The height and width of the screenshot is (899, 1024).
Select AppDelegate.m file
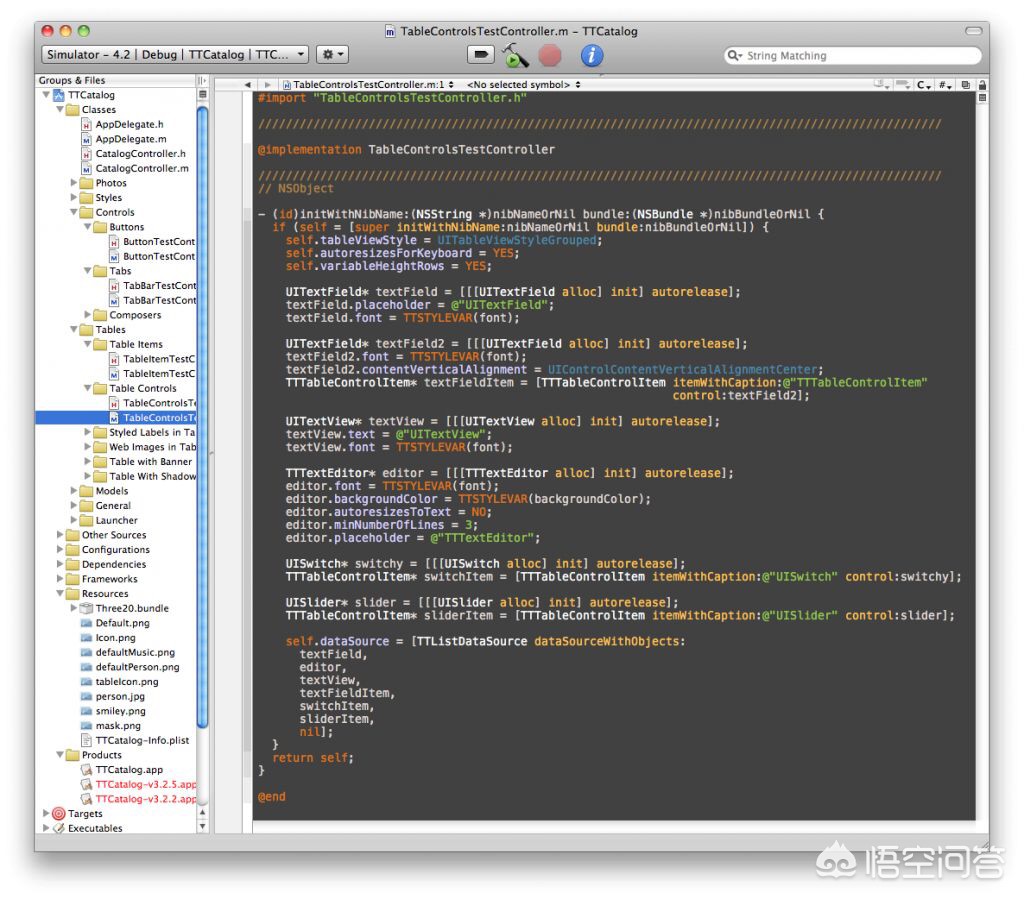point(131,139)
